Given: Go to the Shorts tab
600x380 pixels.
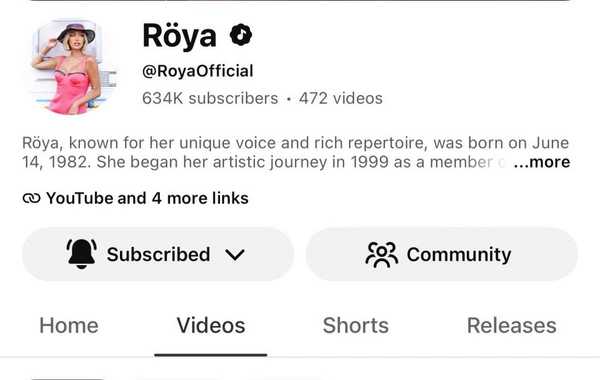Looking at the screenshot, I should coord(355,326).
